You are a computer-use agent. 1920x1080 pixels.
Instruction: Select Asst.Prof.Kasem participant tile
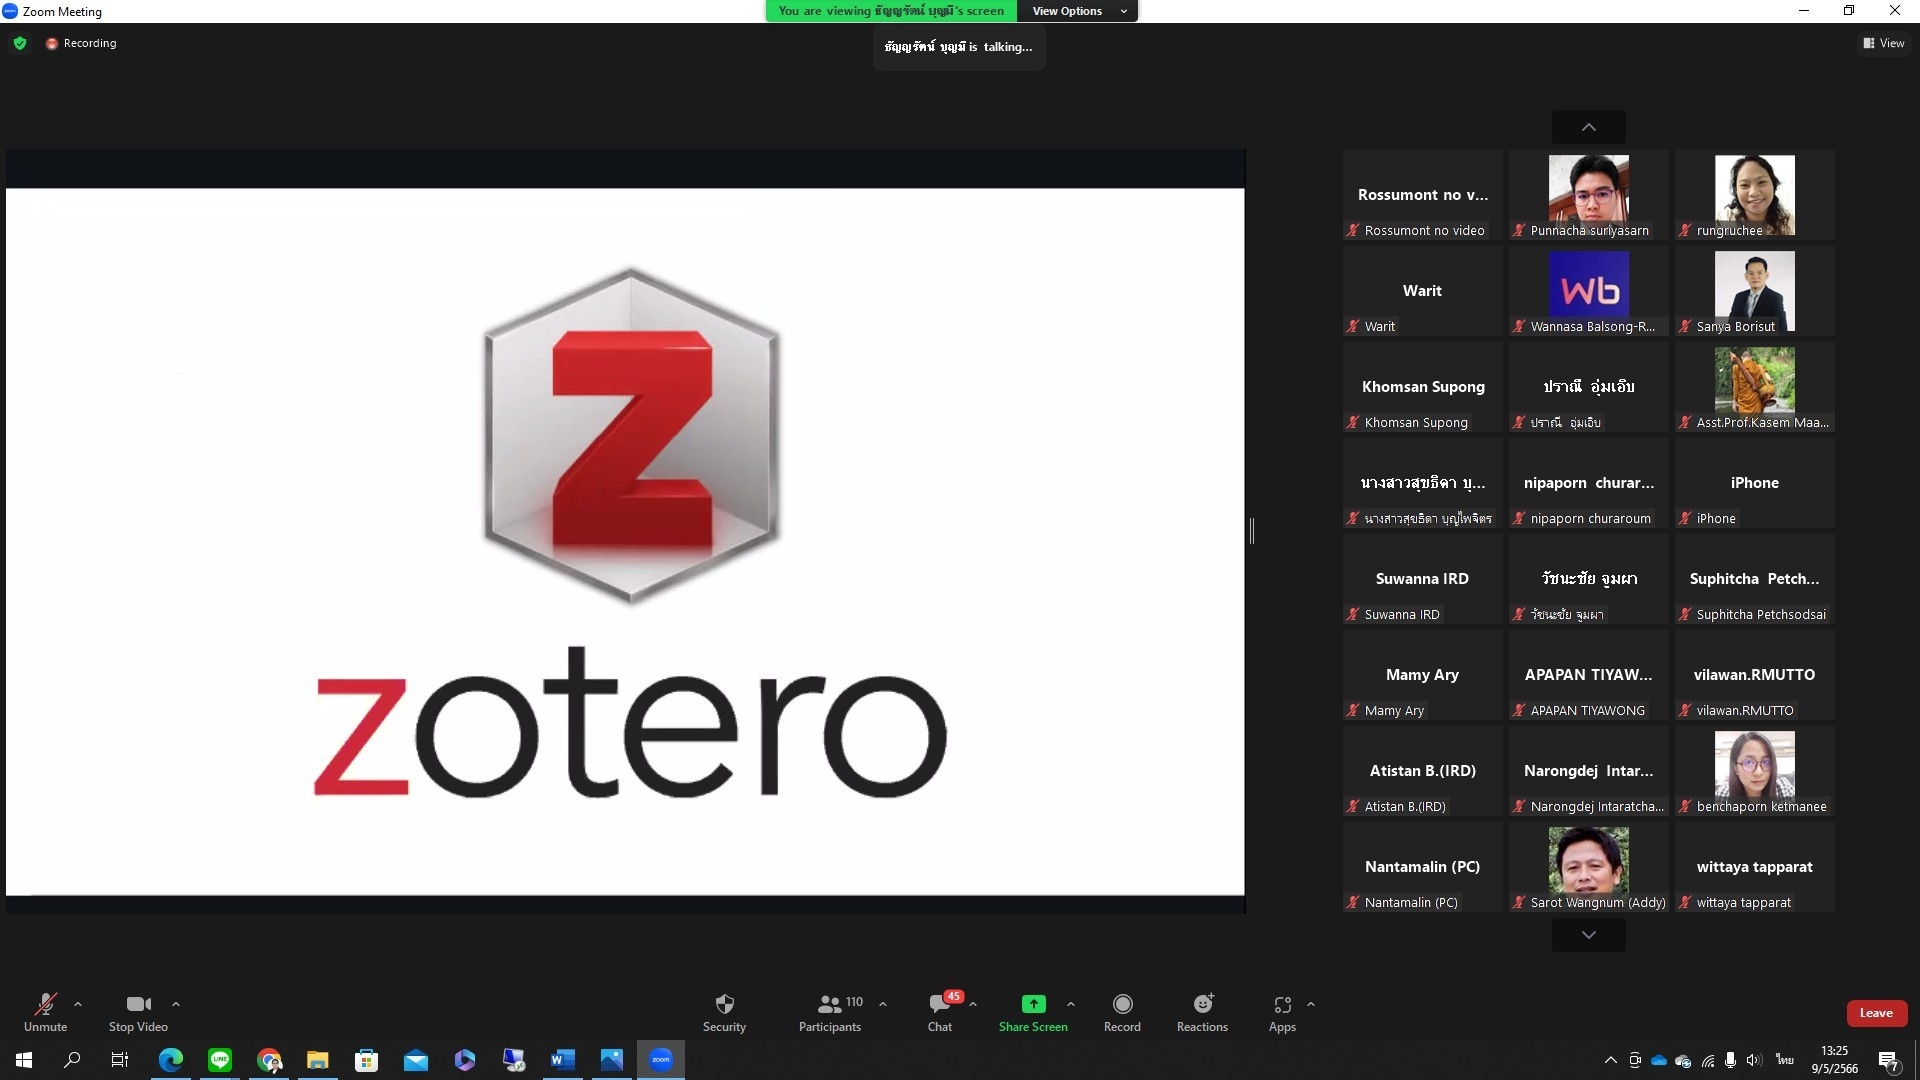(1754, 387)
